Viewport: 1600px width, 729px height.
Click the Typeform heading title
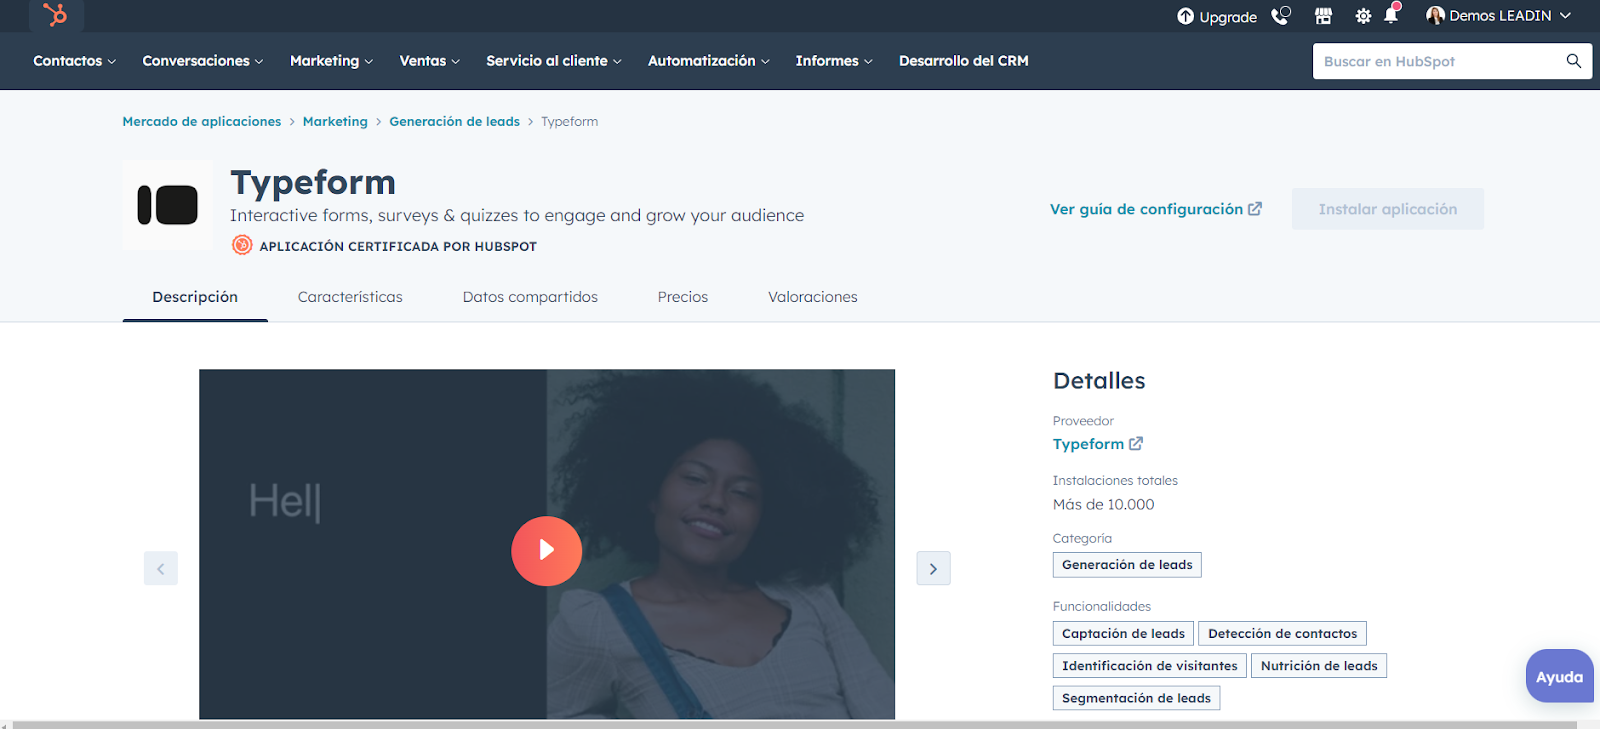click(x=313, y=183)
